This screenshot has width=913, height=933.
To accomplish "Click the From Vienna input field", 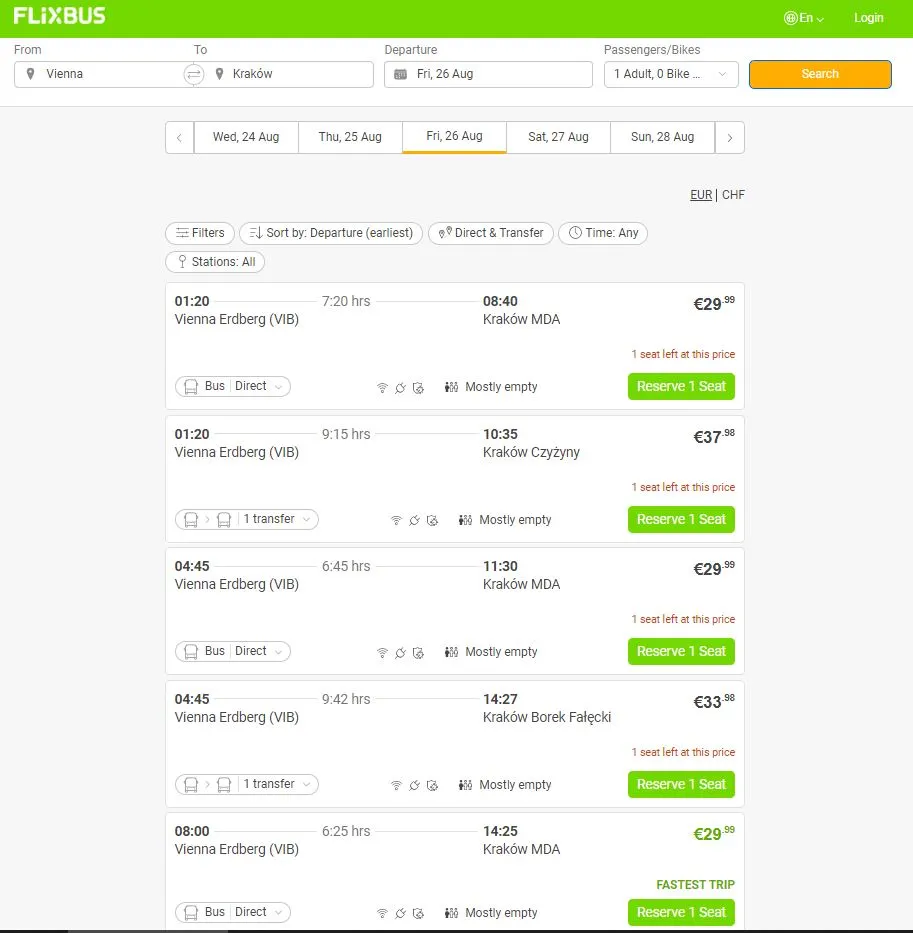I will (99, 74).
